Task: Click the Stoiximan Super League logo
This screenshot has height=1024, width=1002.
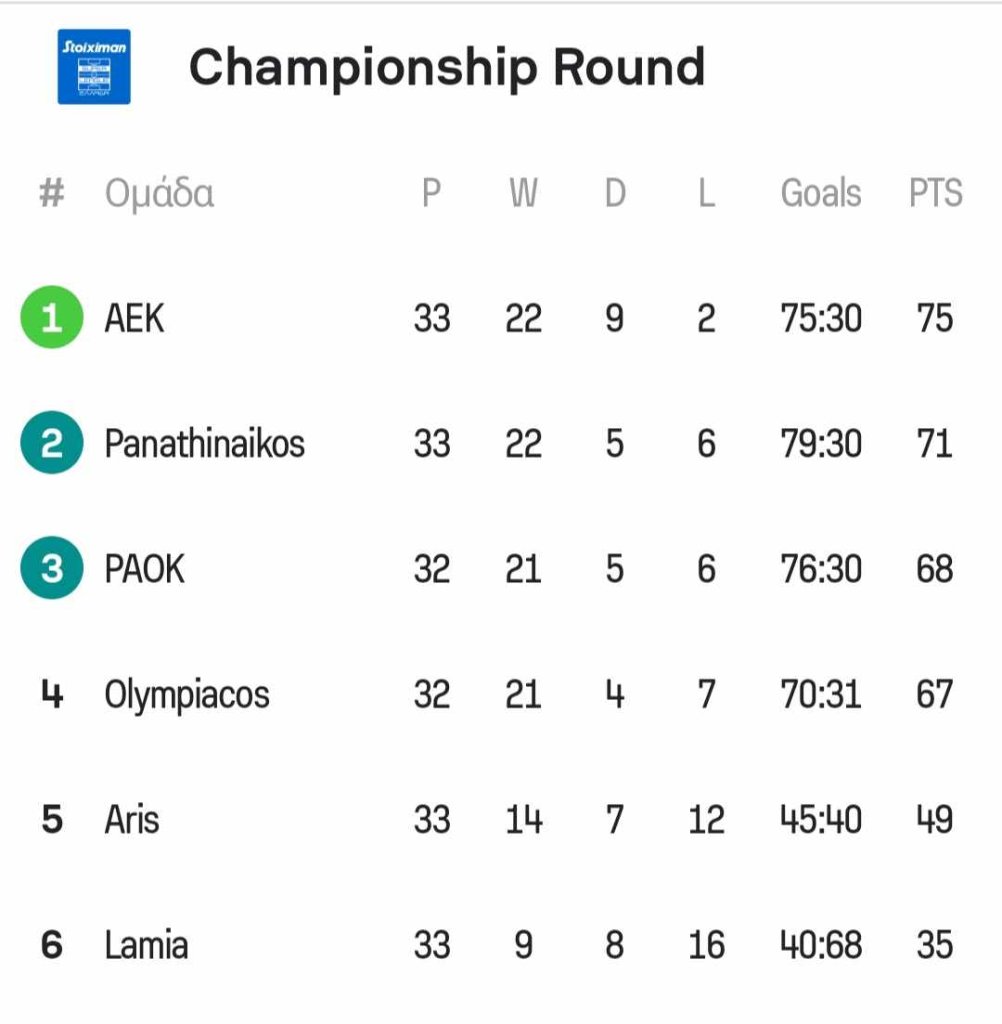Action: coord(94,67)
